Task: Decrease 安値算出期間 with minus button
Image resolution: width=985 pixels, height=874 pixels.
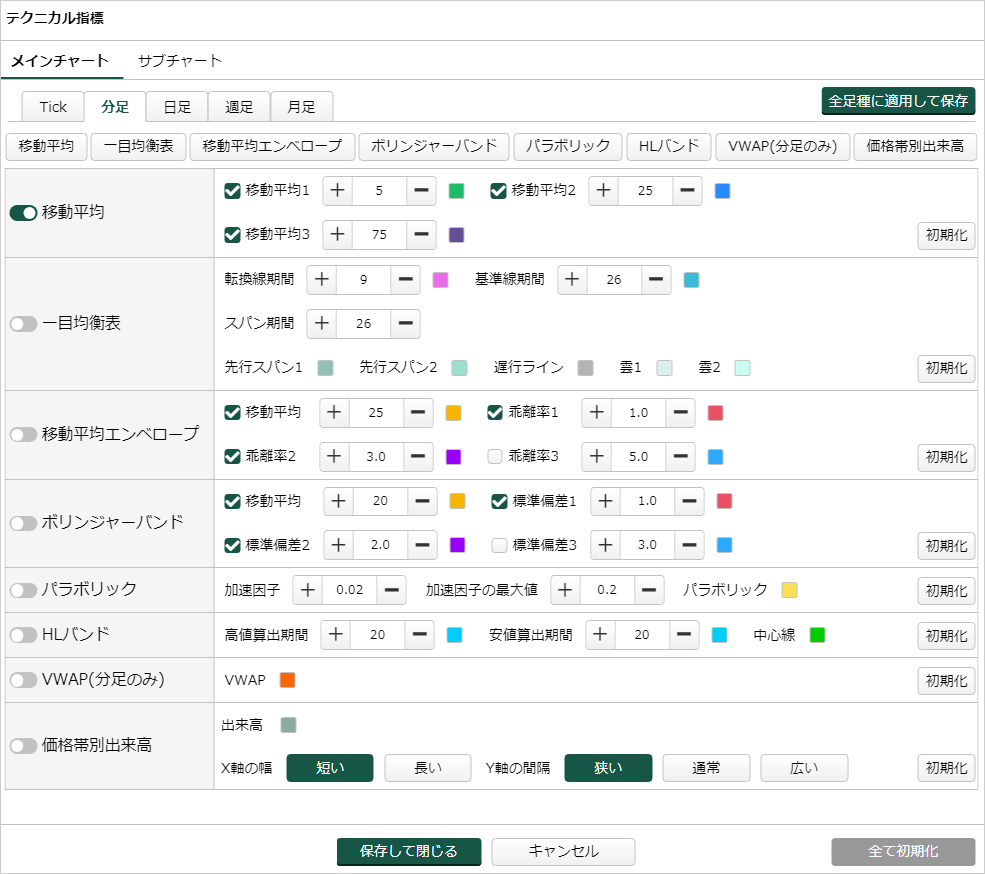Action: pos(684,635)
